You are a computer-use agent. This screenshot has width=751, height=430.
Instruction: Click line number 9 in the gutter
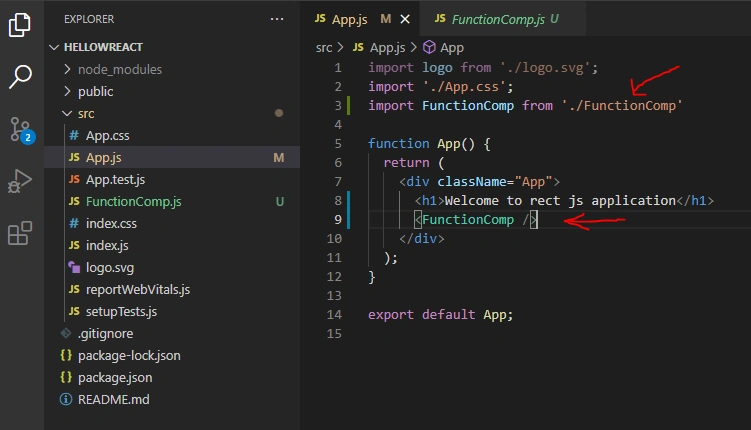point(338,219)
